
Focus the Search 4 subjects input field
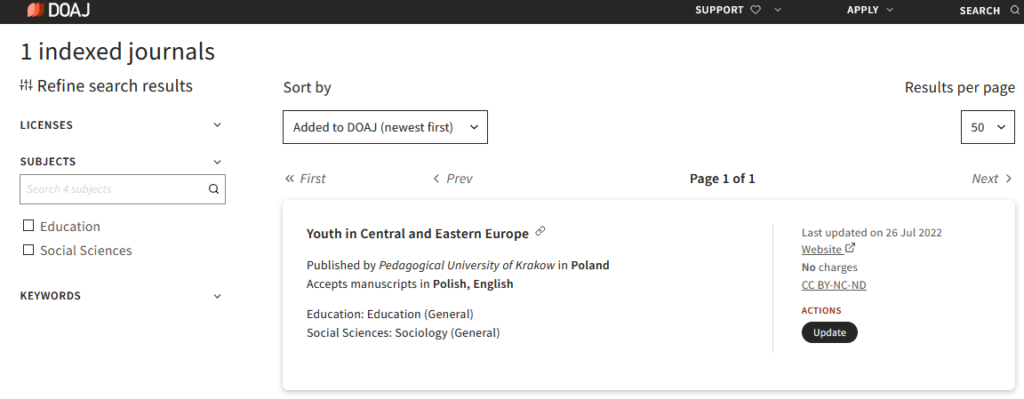[114, 189]
